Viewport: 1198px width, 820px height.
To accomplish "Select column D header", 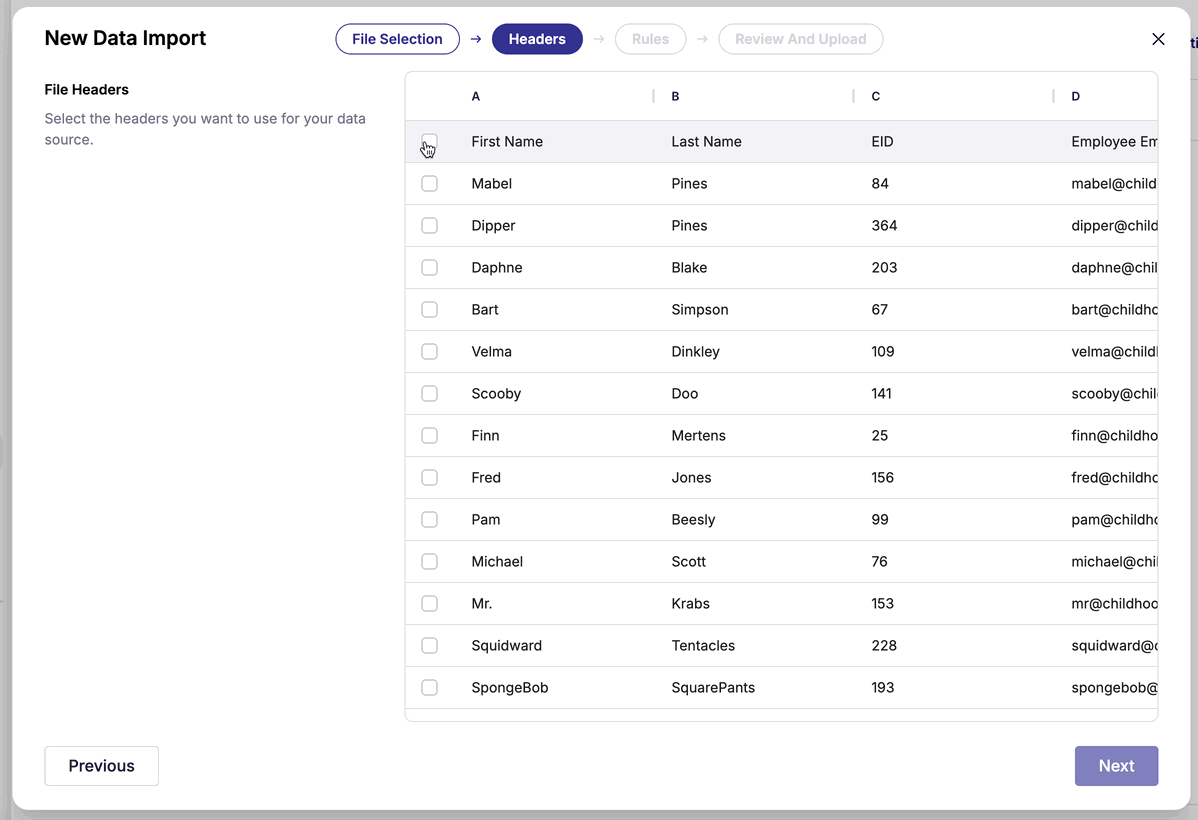I will 1076,96.
